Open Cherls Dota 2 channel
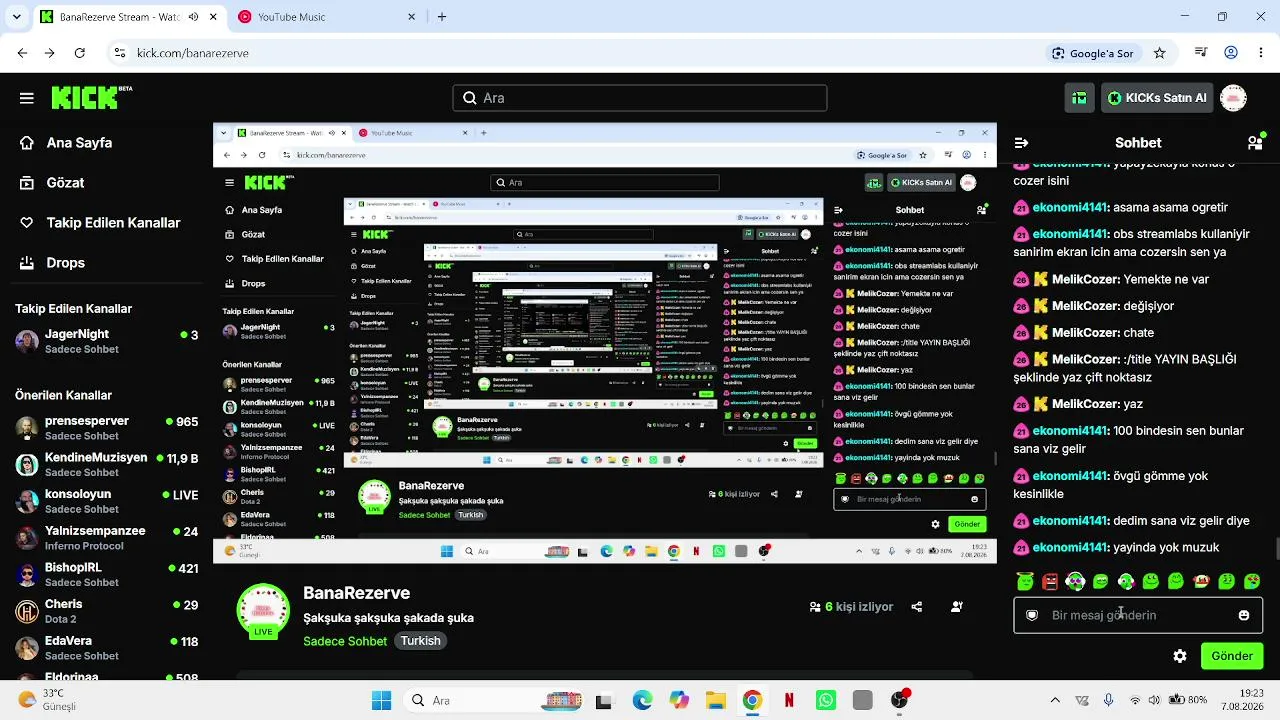The image size is (1280, 720). (106, 611)
